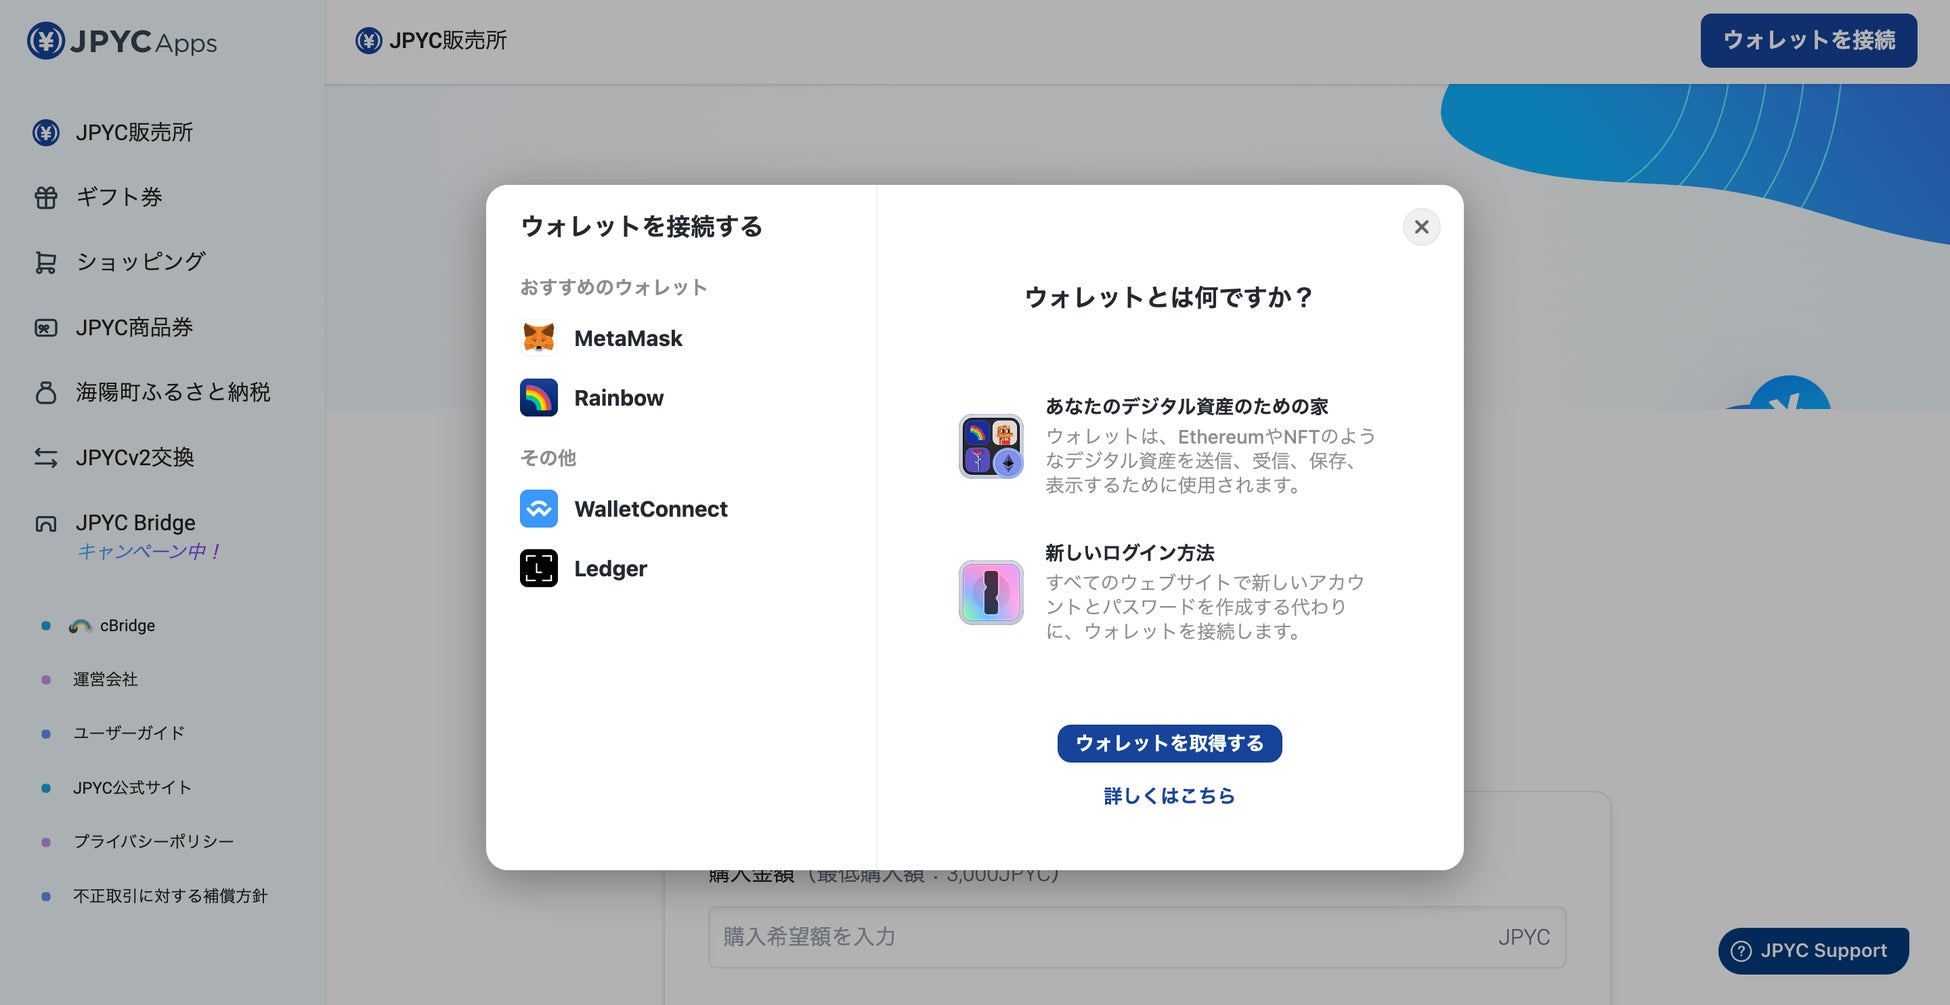Open JPYC商品券 menu item

pos(134,328)
